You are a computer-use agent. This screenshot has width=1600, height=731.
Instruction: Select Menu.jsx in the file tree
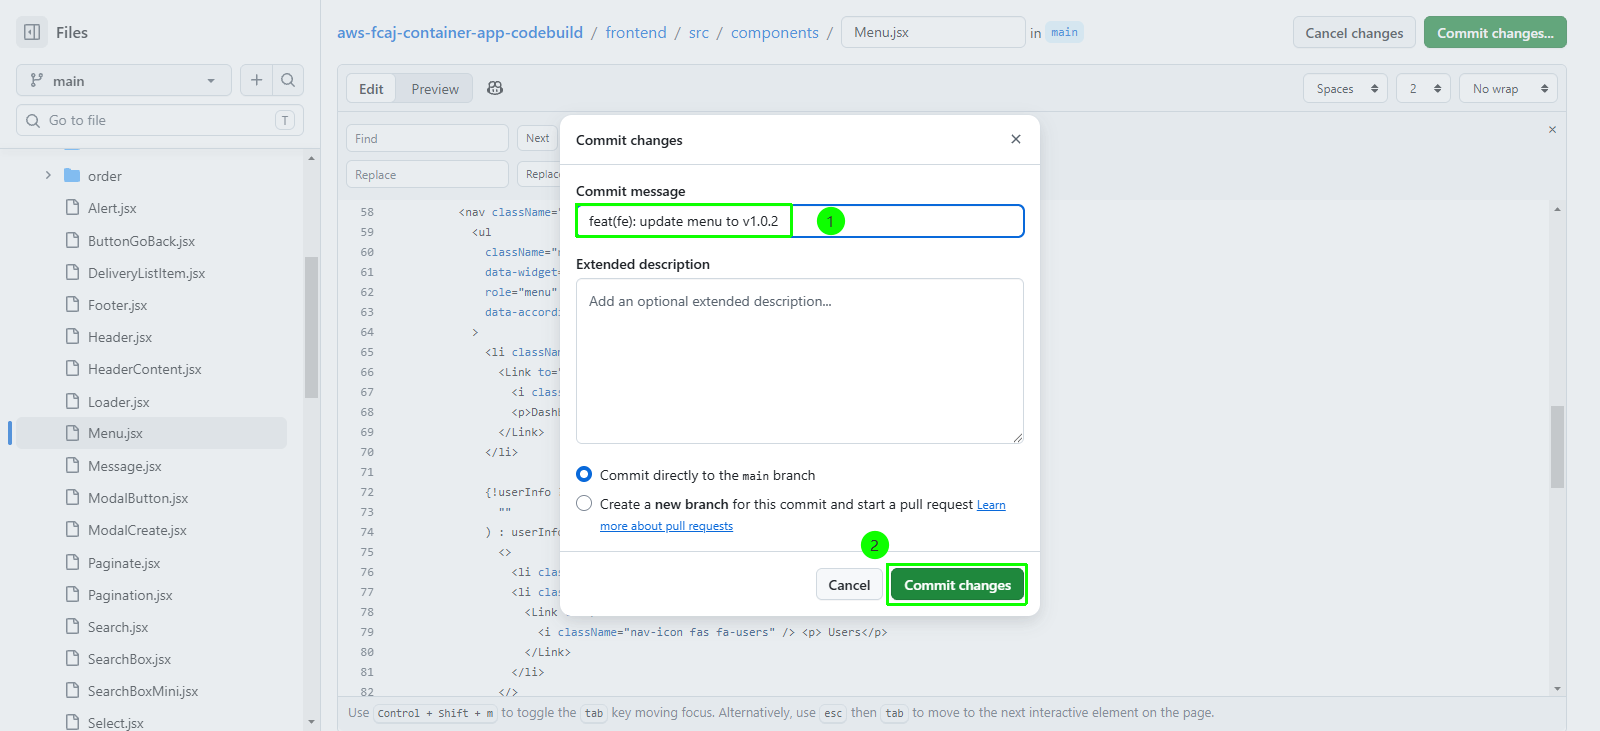pos(152,433)
